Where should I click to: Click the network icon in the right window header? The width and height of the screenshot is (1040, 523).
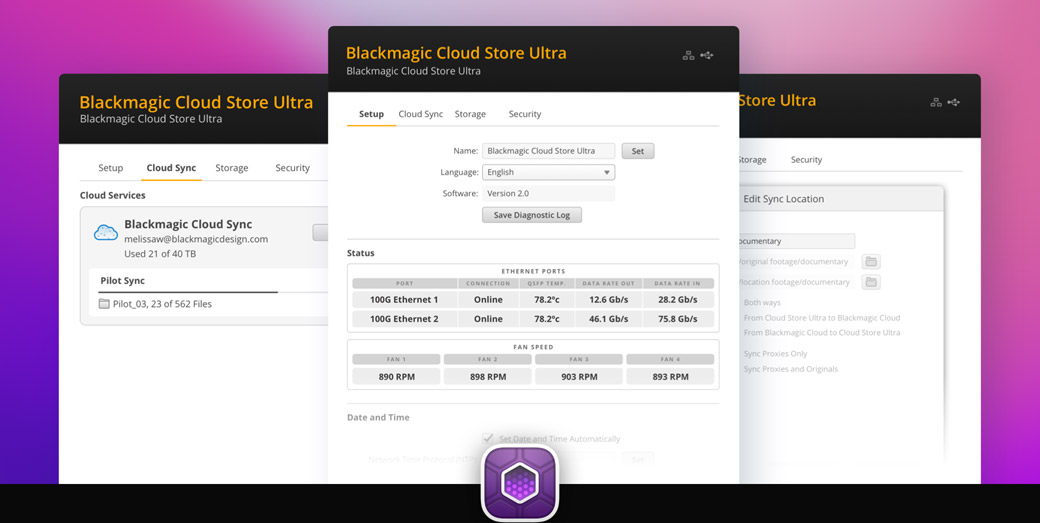pyautogui.click(x=936, y=102)
